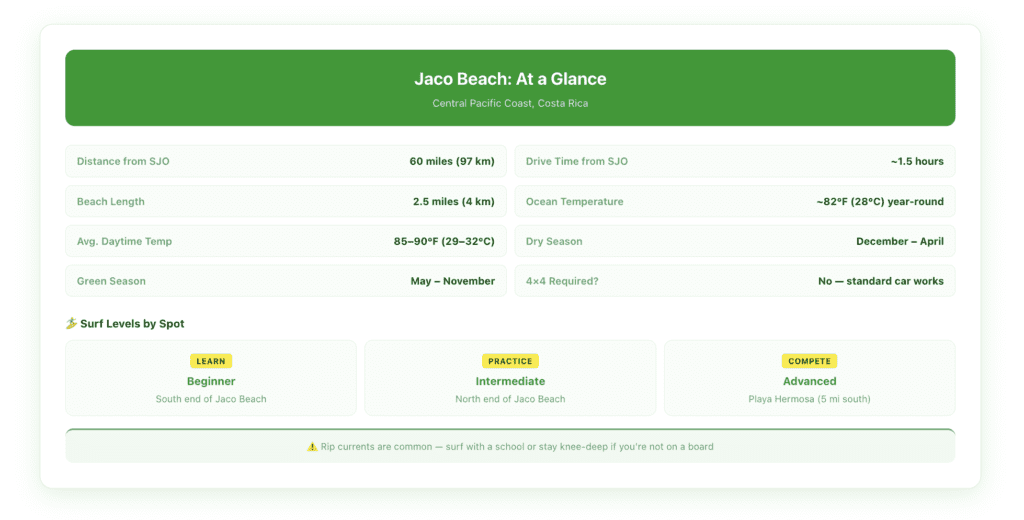Select the 'Beach Length' label
This screenshot has height=520, width=1024.
click(110, 201)
